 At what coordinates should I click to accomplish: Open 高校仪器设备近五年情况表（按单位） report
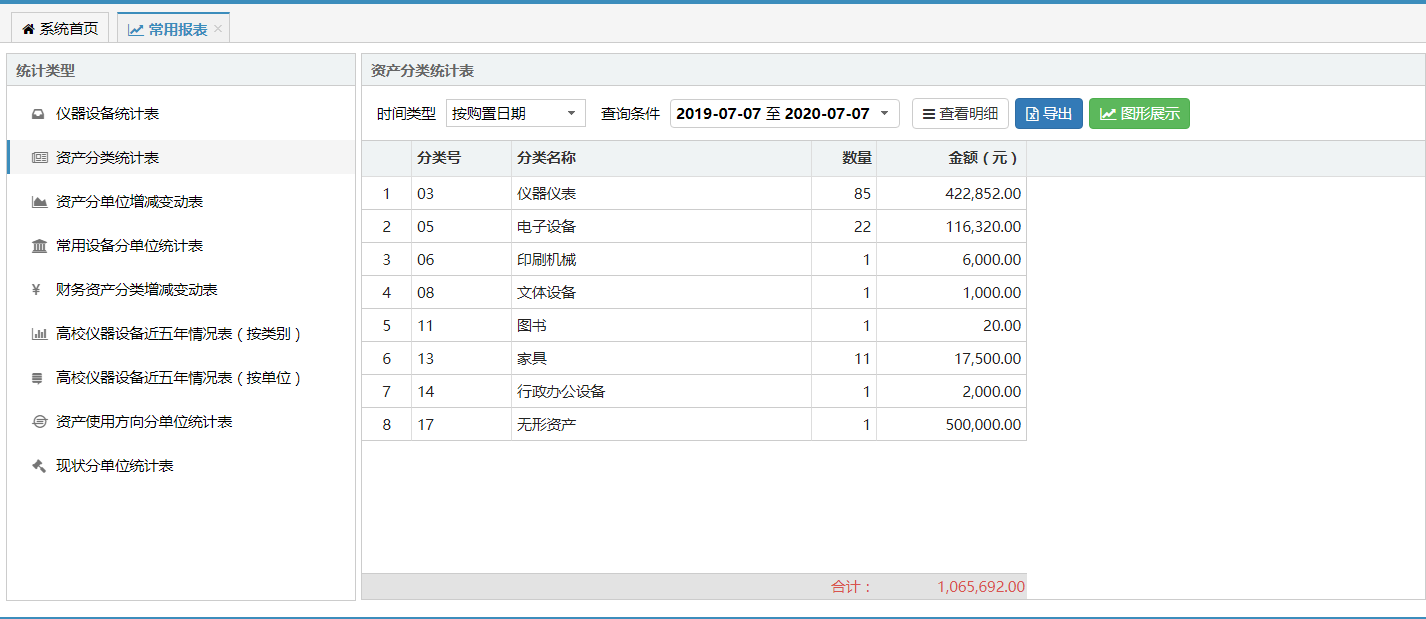[178, 378]
